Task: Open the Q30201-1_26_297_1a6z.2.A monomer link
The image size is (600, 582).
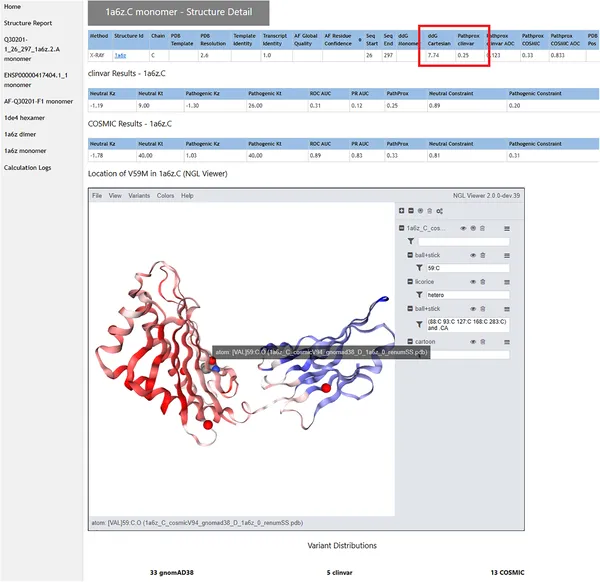Action: pyautogui.click(x=32, y=49)
